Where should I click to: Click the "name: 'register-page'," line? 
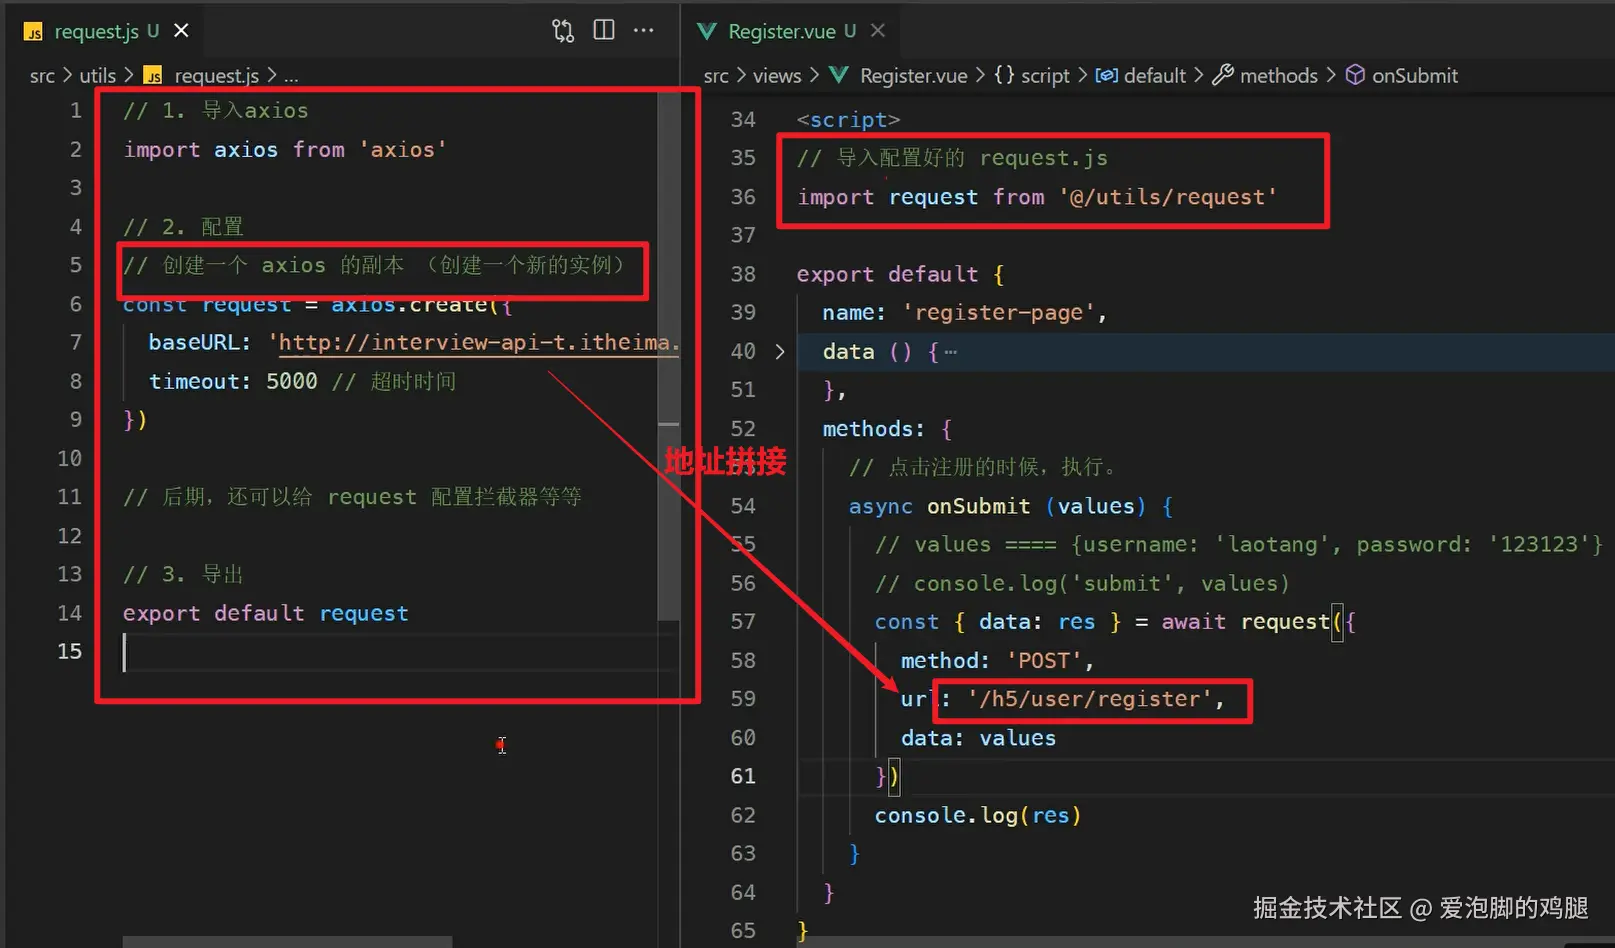point(965,313)
